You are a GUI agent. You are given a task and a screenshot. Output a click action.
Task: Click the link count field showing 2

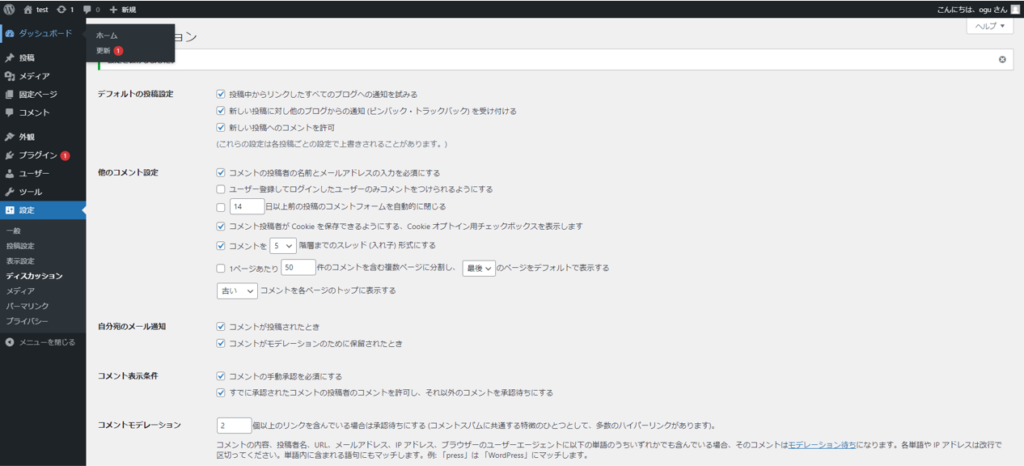(x=234, y=426)
